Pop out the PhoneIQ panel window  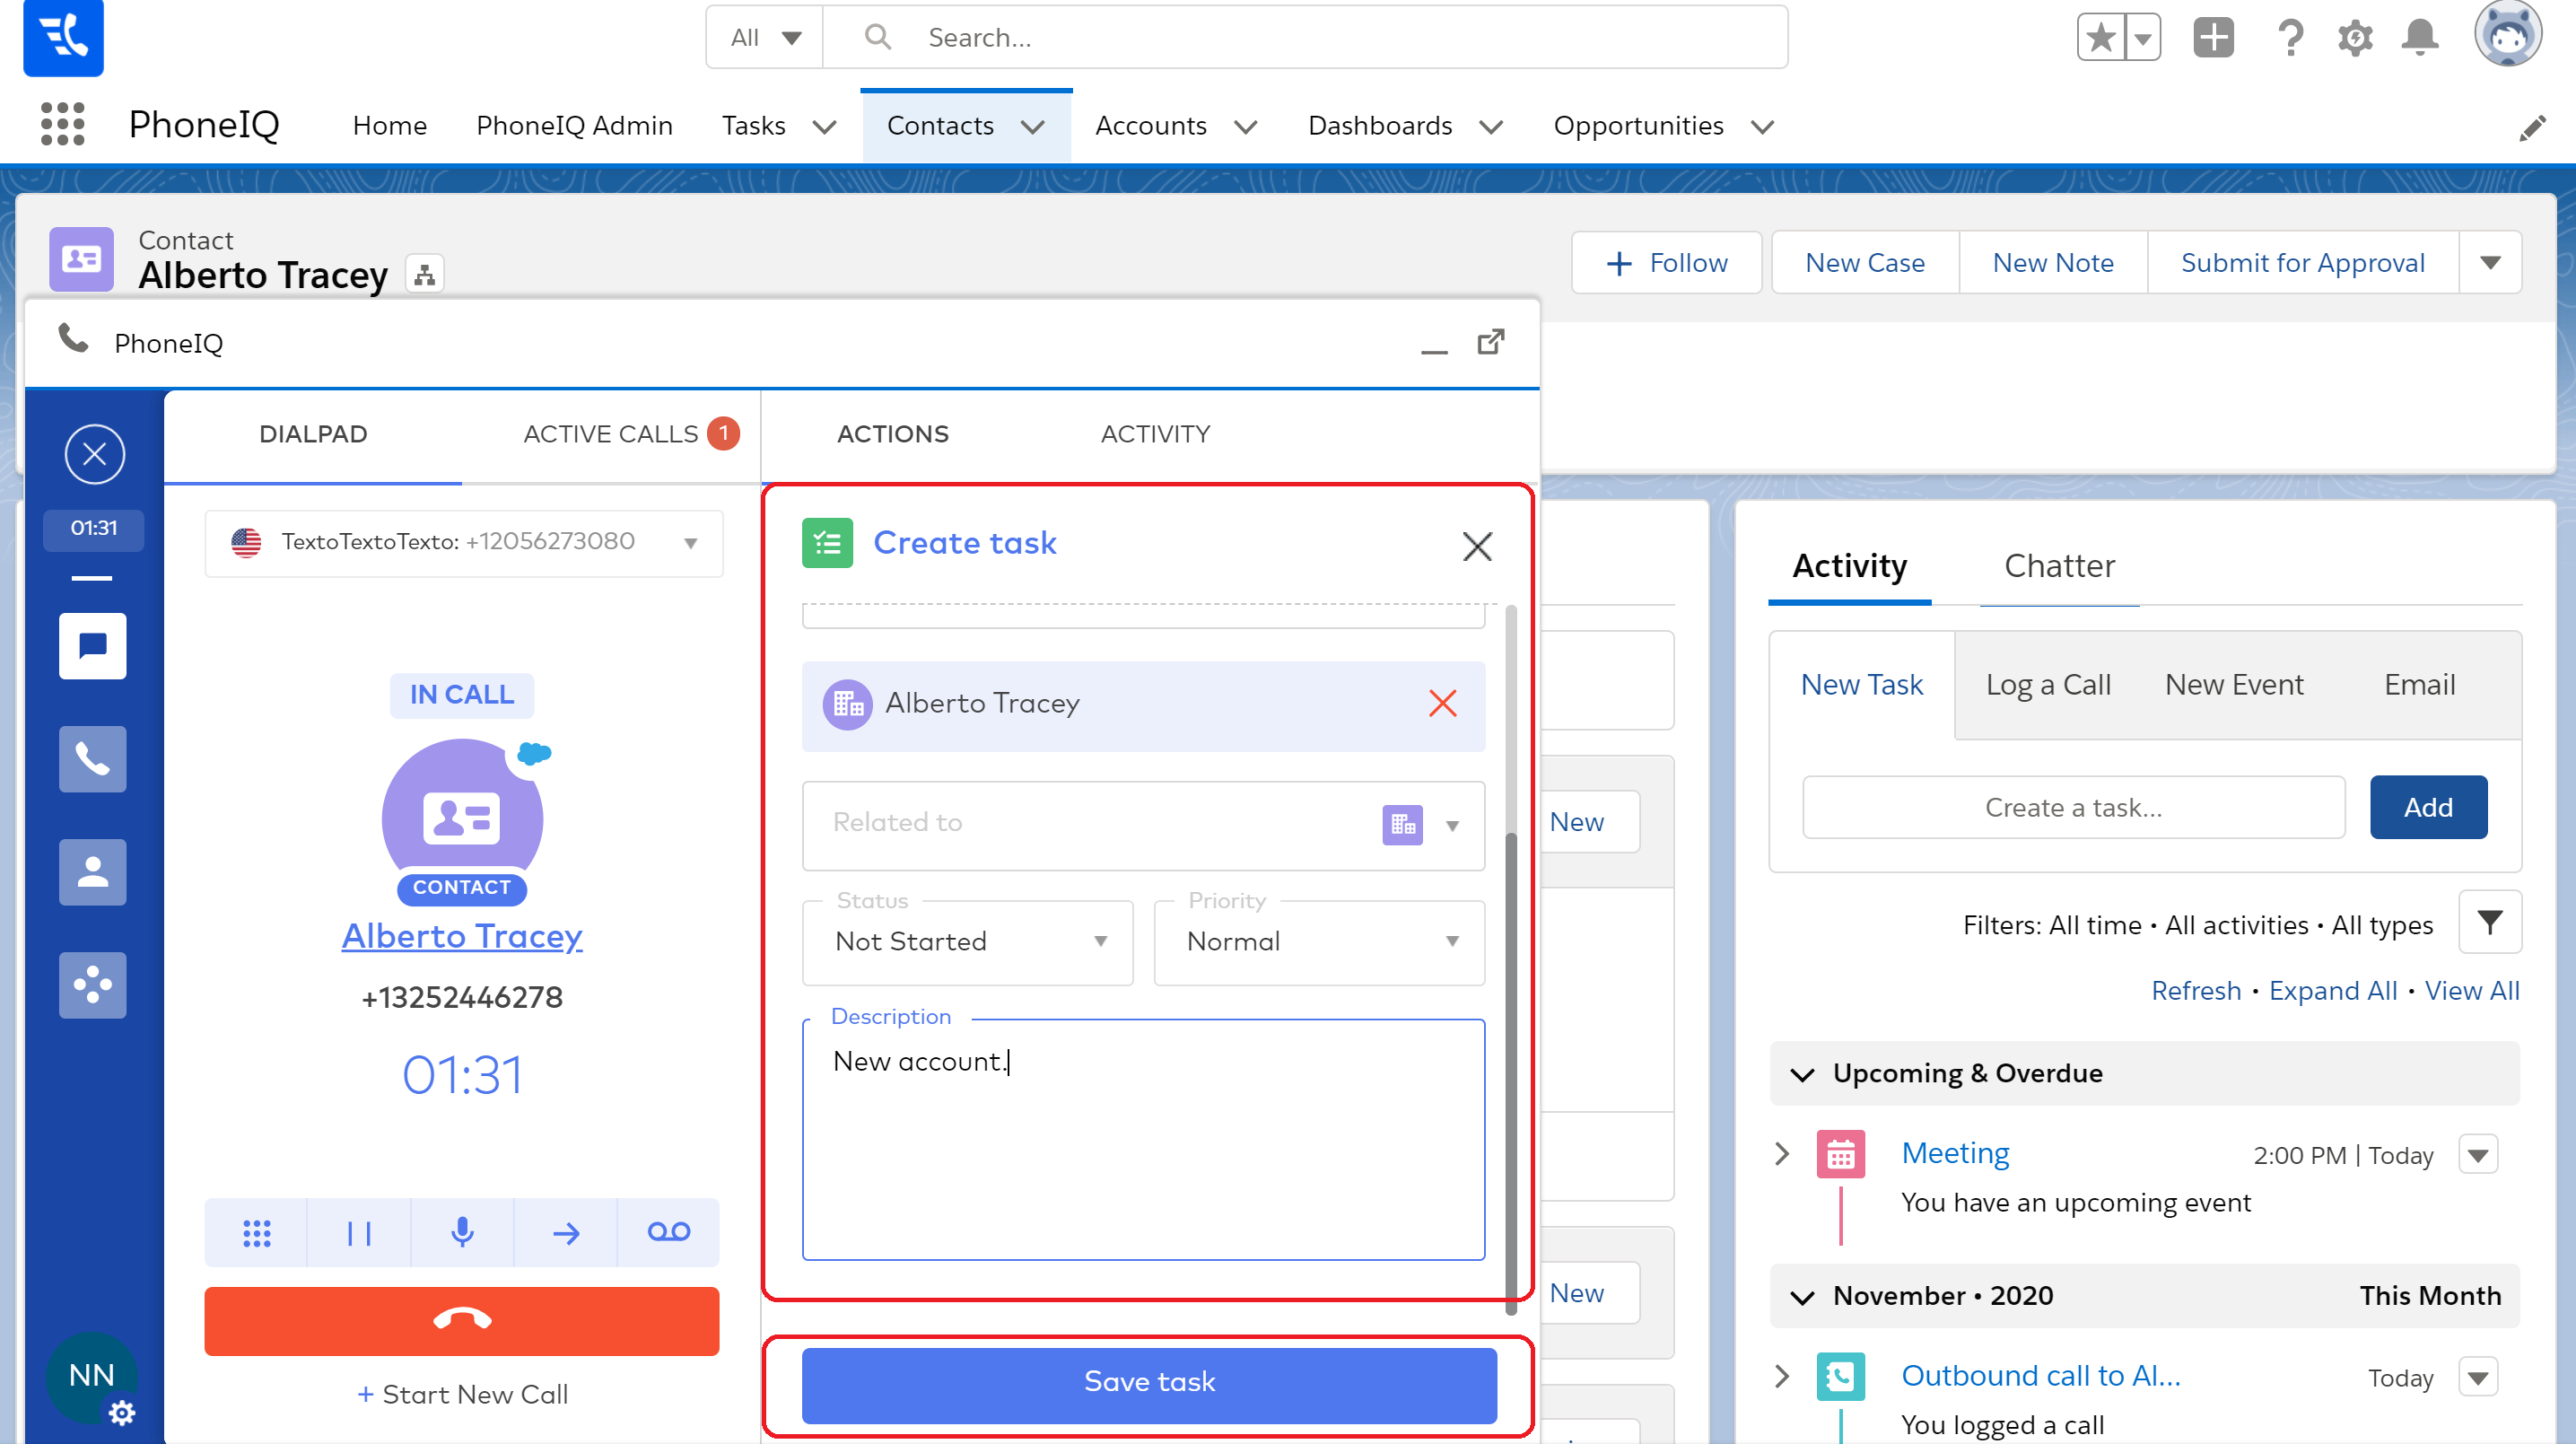[1490, 342]
